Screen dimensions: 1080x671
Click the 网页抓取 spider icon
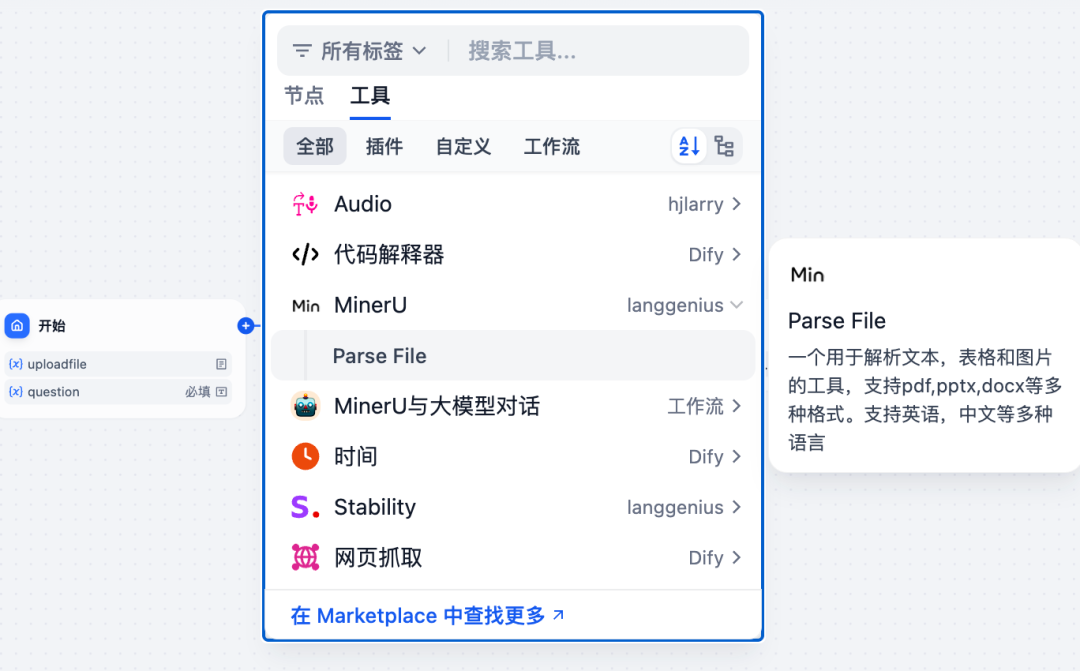point(307,558)
